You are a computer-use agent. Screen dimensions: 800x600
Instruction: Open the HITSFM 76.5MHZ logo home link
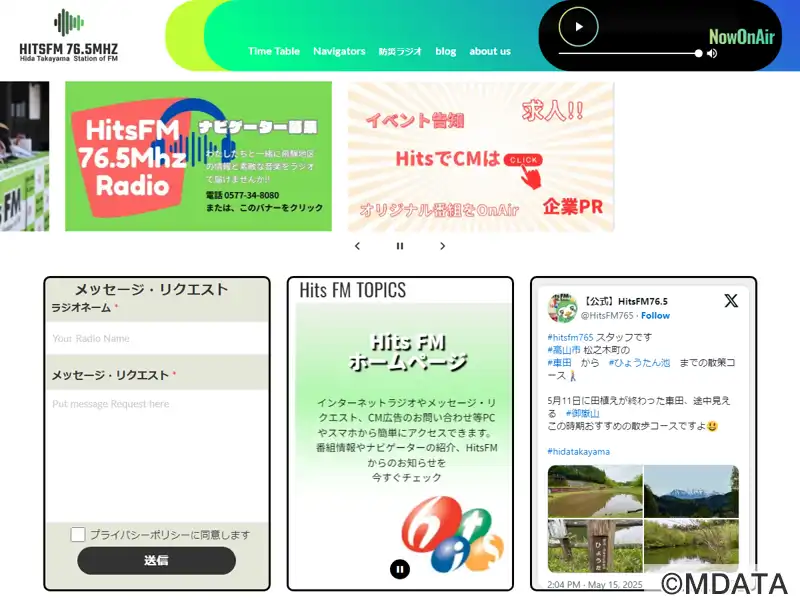point(68,35)
